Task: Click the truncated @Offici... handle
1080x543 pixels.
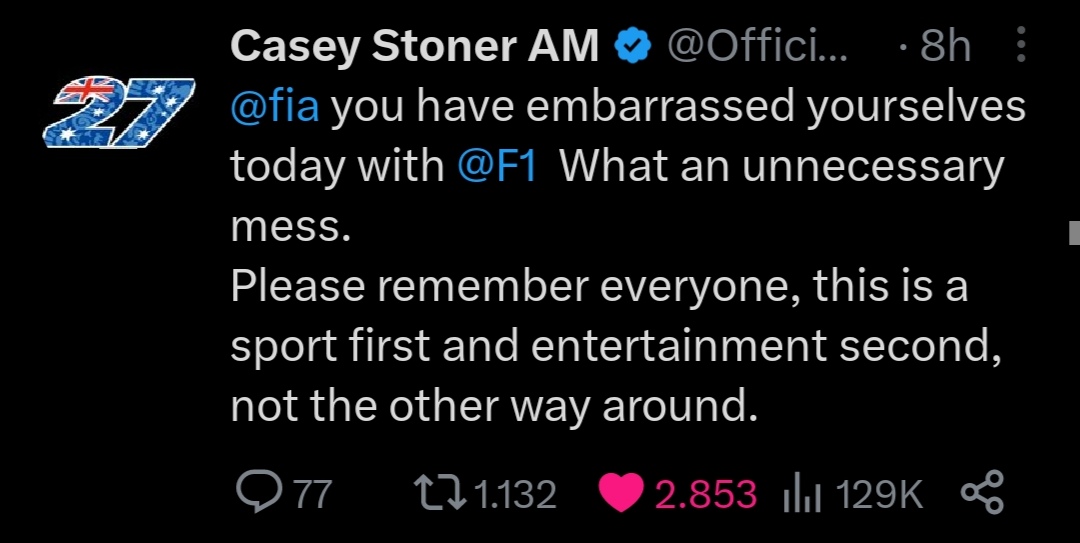Action: [x=757, y=47]
